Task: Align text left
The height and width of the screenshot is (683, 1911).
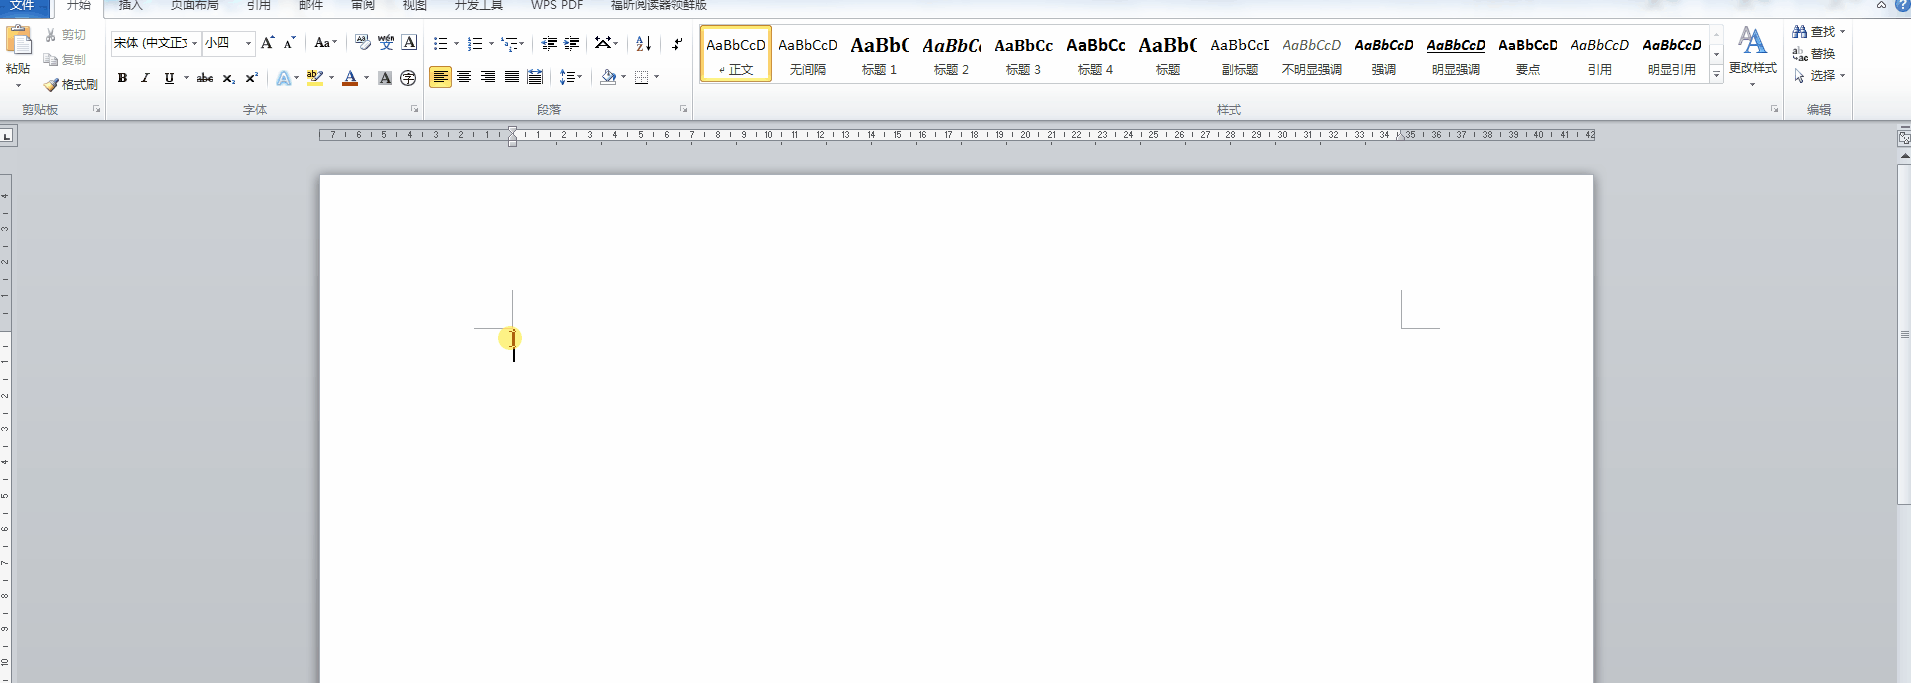Action: point(440,77)
